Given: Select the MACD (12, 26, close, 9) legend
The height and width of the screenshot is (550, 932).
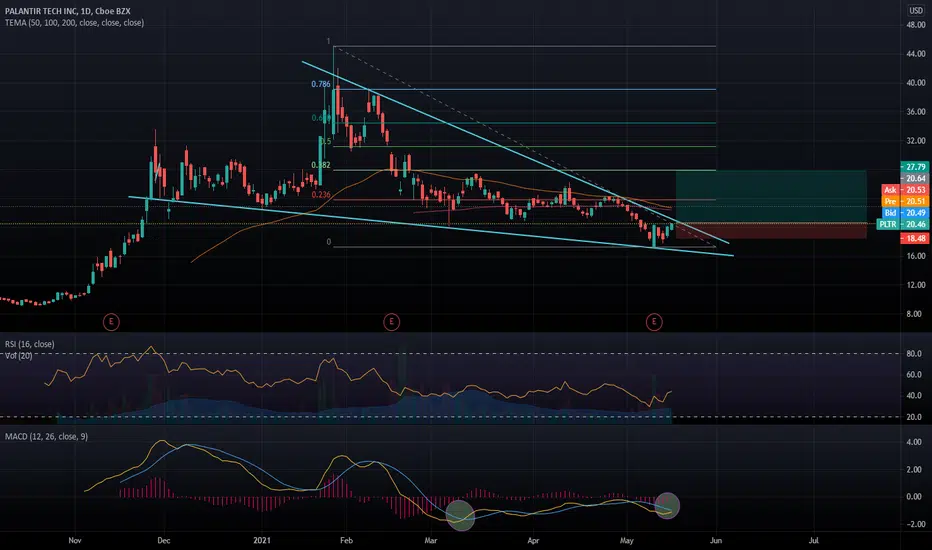Looking at the screenshot, I should 46,436.
